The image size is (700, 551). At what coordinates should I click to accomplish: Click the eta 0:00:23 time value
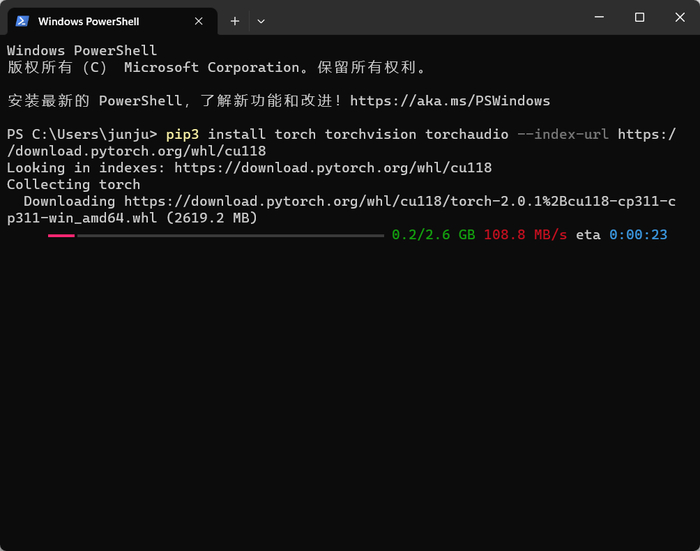tap(638, 235)
